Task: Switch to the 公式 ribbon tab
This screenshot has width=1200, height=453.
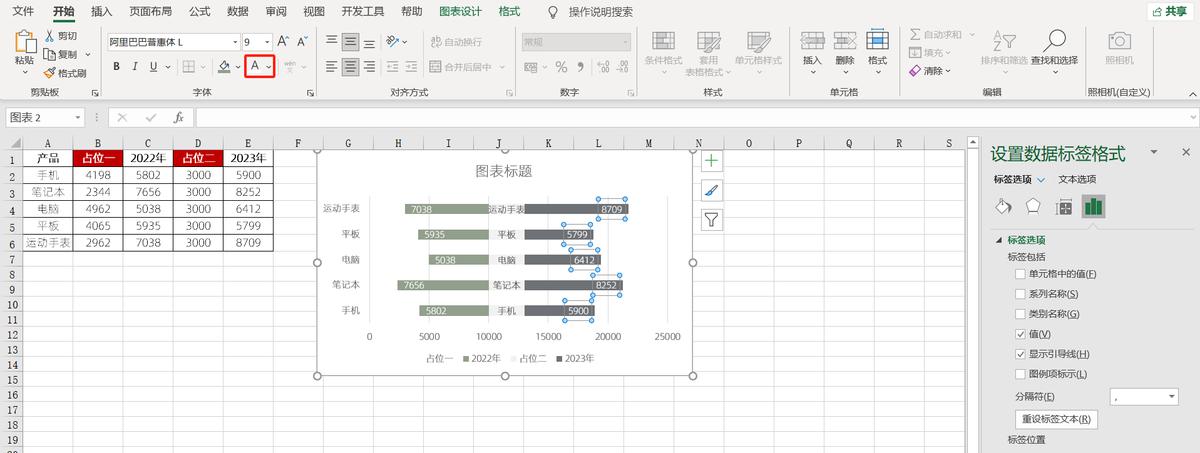Action: pos(199,12)
